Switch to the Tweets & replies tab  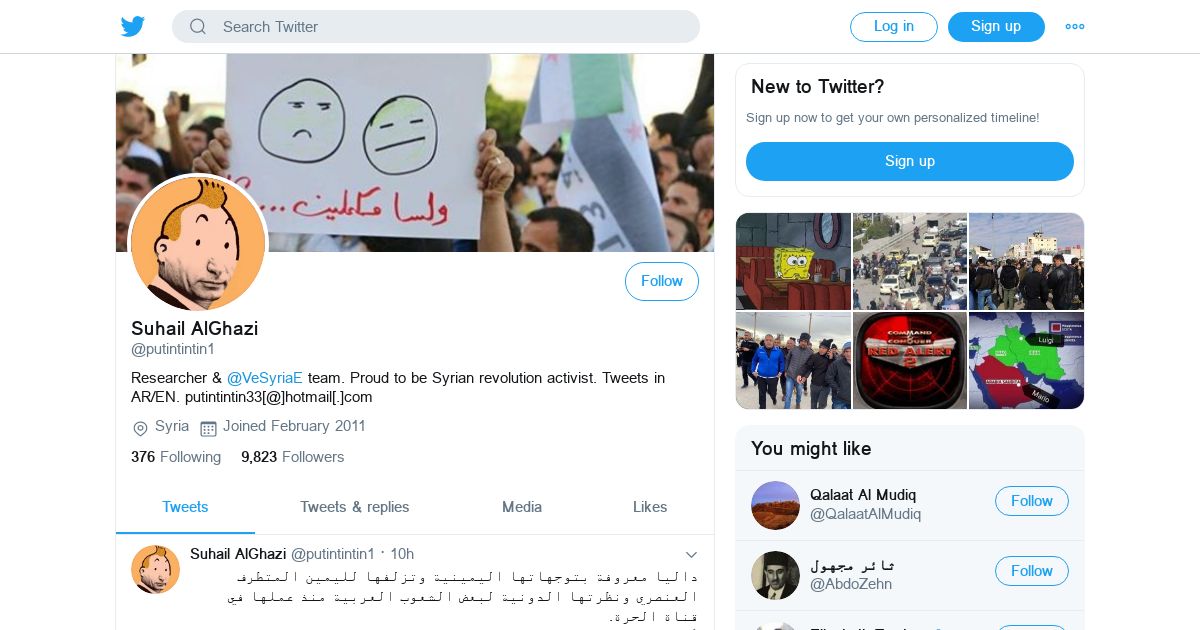(x=355, y=507)
